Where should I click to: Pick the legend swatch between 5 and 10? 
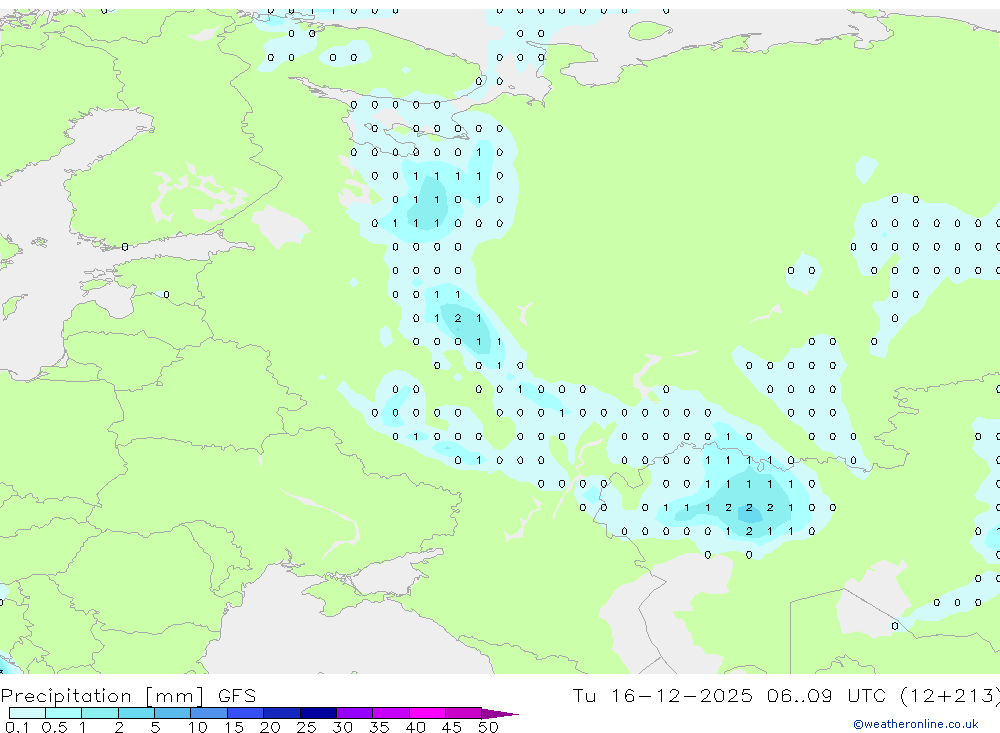173,713
